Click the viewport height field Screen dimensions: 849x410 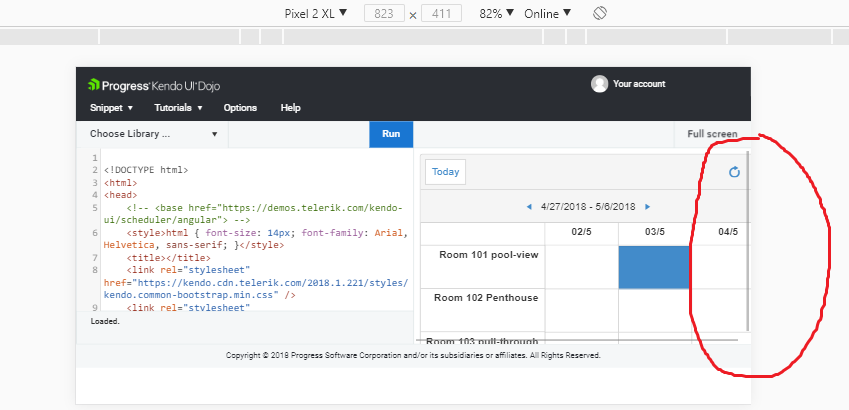click(441, 14)
